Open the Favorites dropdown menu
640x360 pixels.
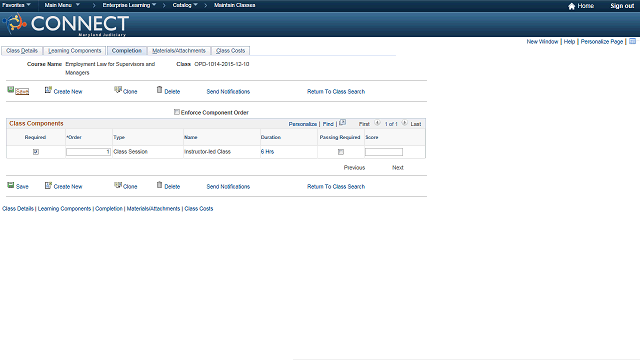pyautogui.click(x=16, y=5)
